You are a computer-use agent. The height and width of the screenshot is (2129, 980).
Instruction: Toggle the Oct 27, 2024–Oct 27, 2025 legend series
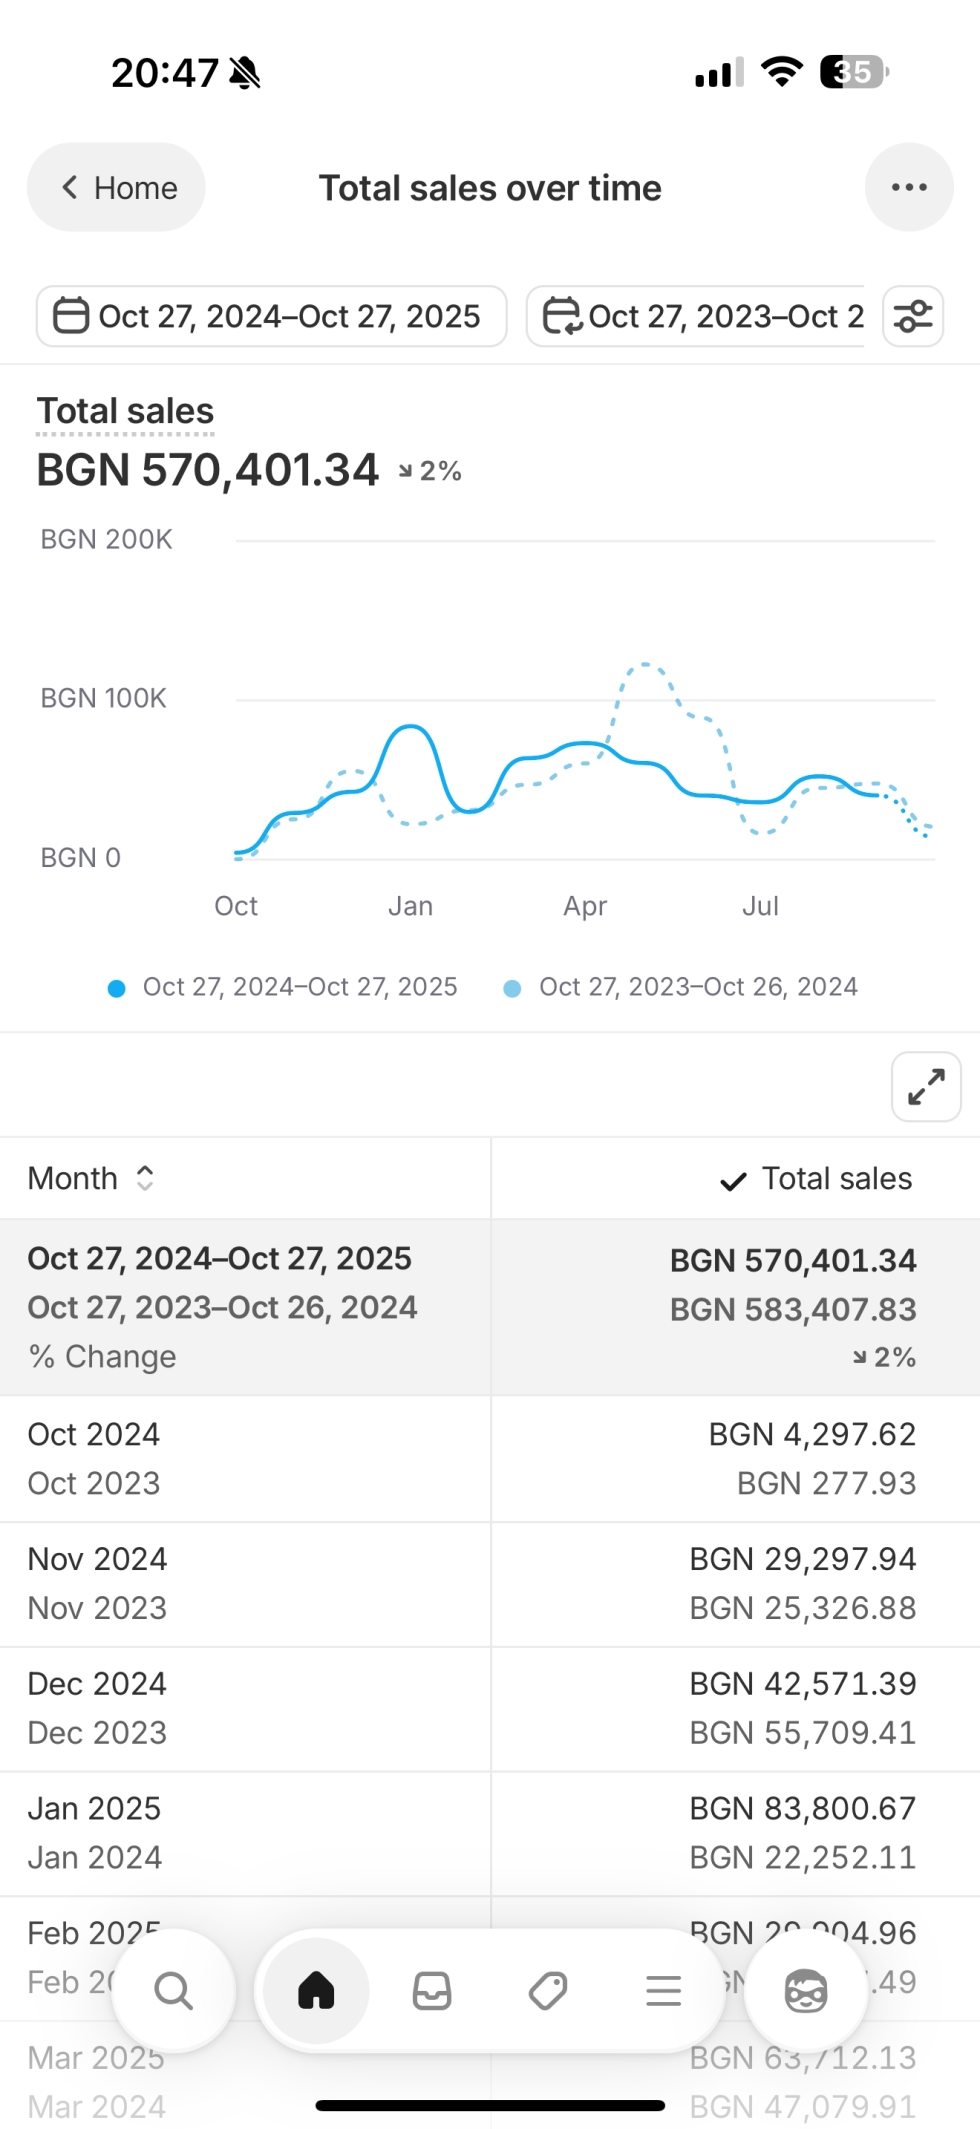[282, 987]
